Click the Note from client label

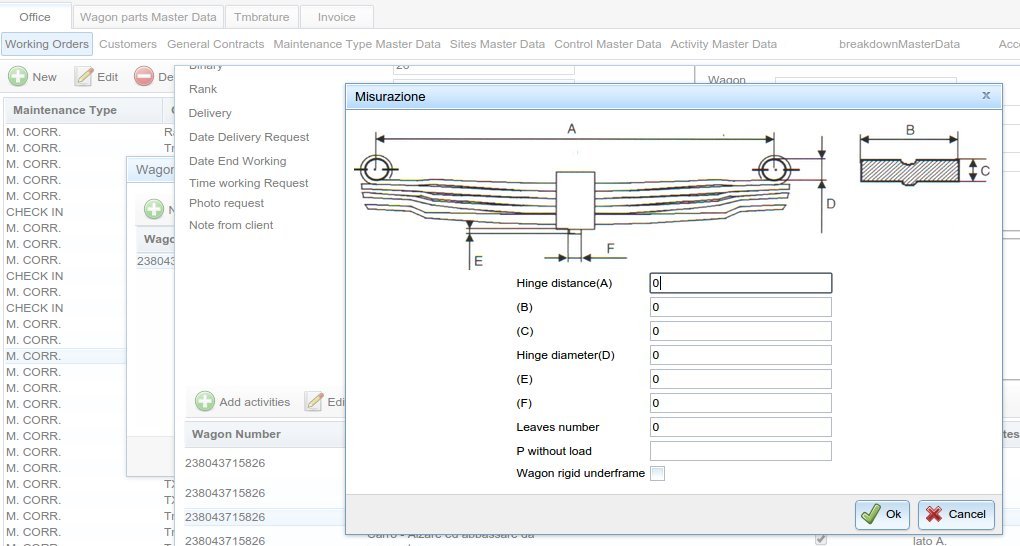tap(231, 225)
